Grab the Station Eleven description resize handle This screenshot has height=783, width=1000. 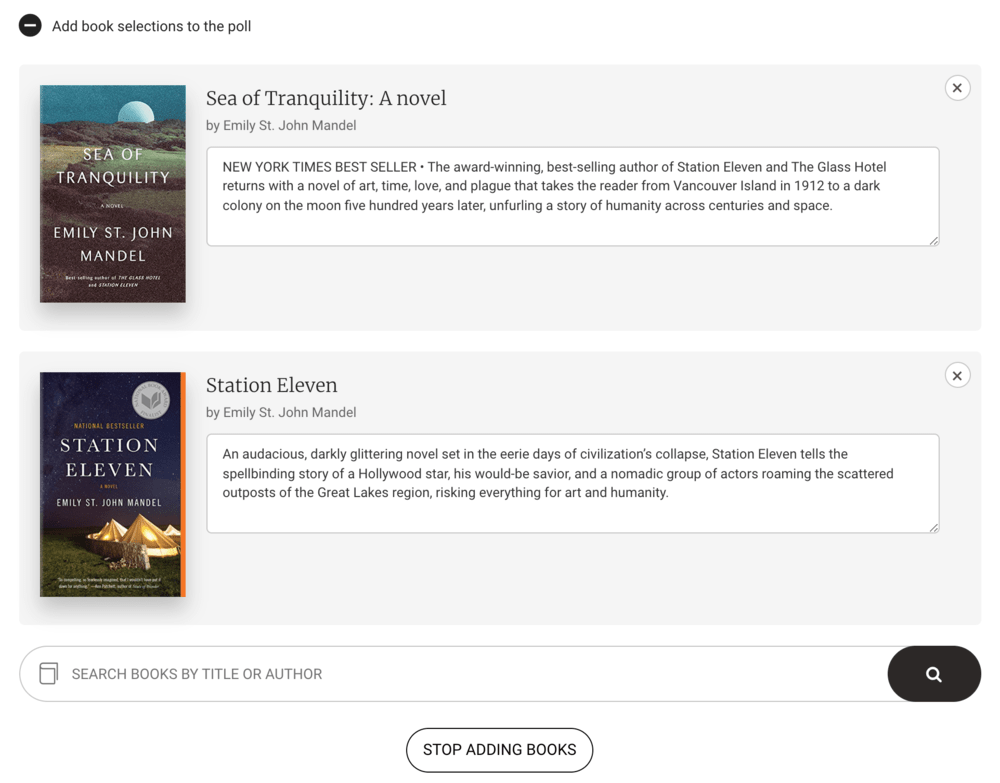coord(934,527)
